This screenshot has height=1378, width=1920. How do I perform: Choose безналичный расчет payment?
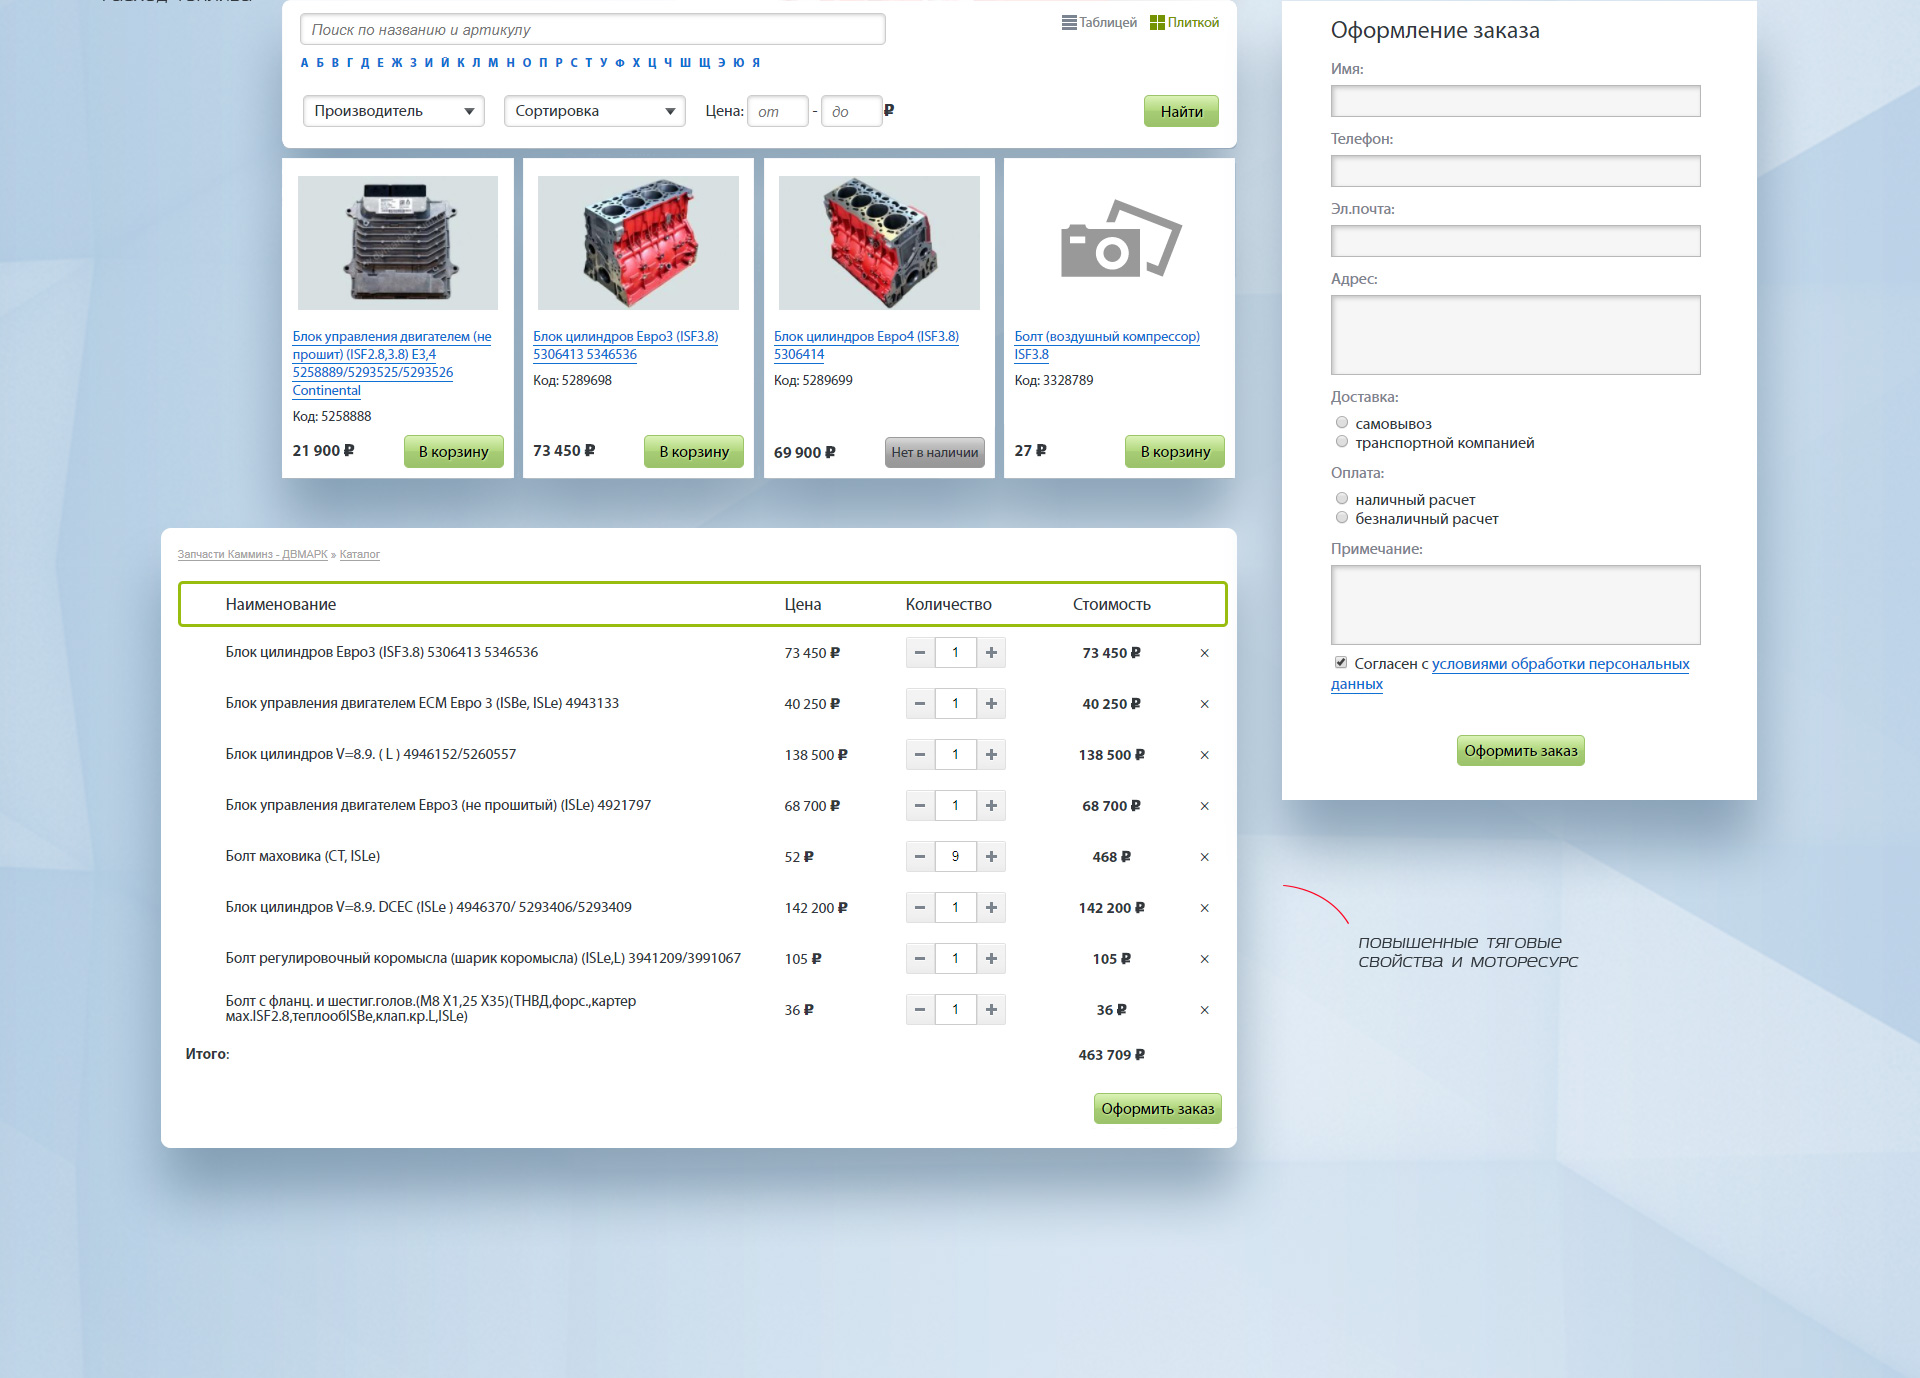pyautogui.click(x=1342, y=518)
